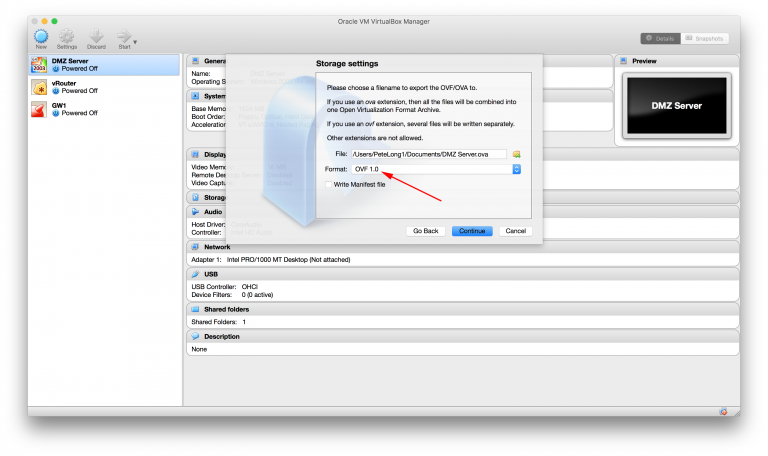Click the DMZ Server OS icon
This screenshot has height=456, width=768.
tap(39, 65)
